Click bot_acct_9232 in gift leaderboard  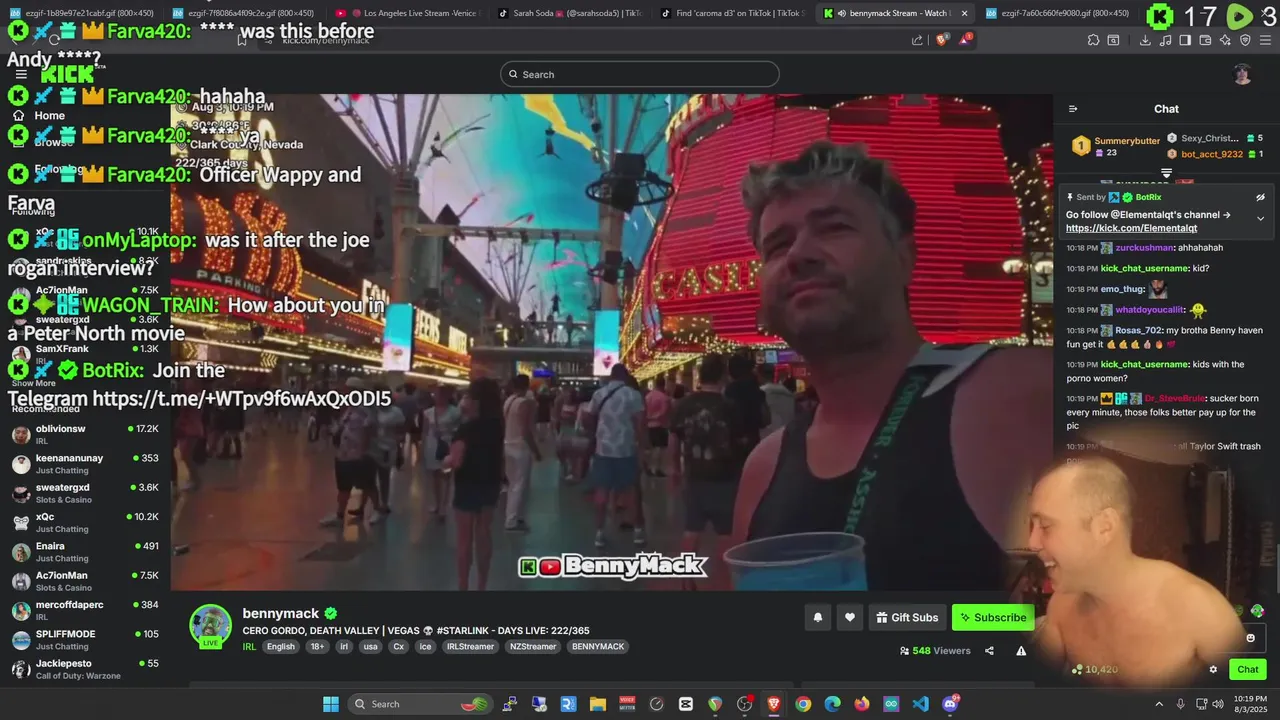tap(1212, 154)
